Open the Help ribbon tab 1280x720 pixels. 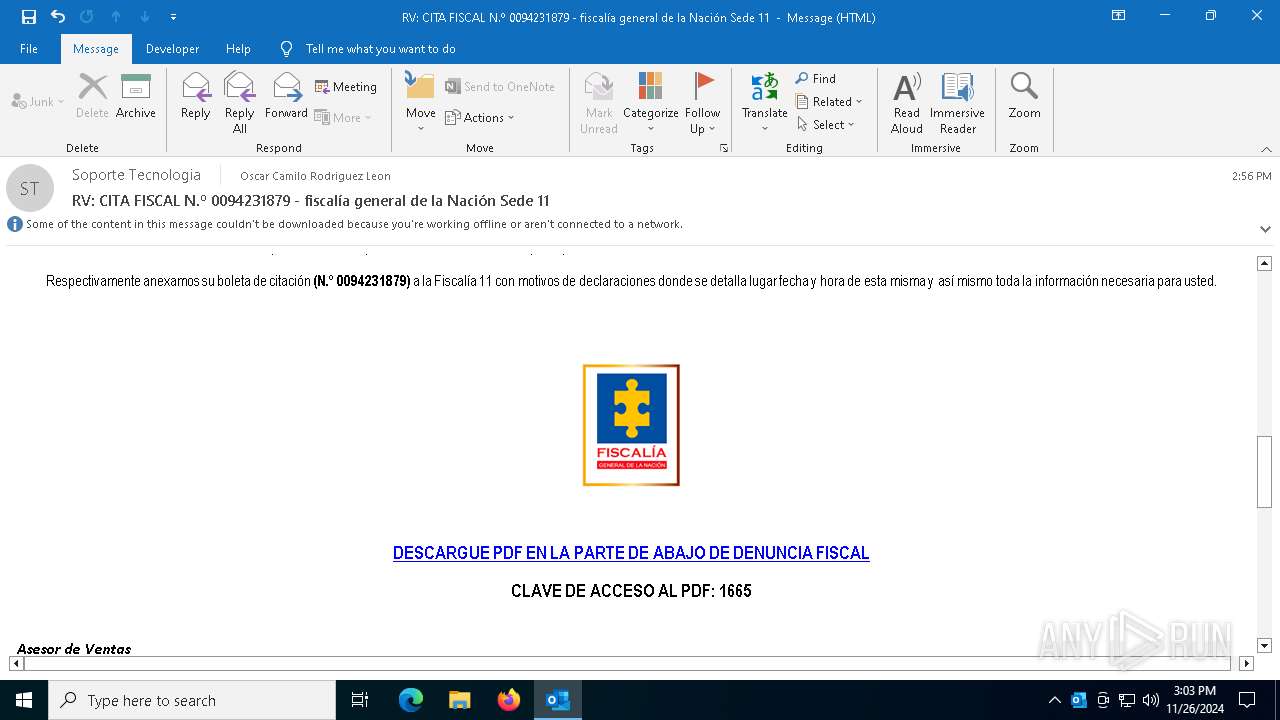coord(238,49)
